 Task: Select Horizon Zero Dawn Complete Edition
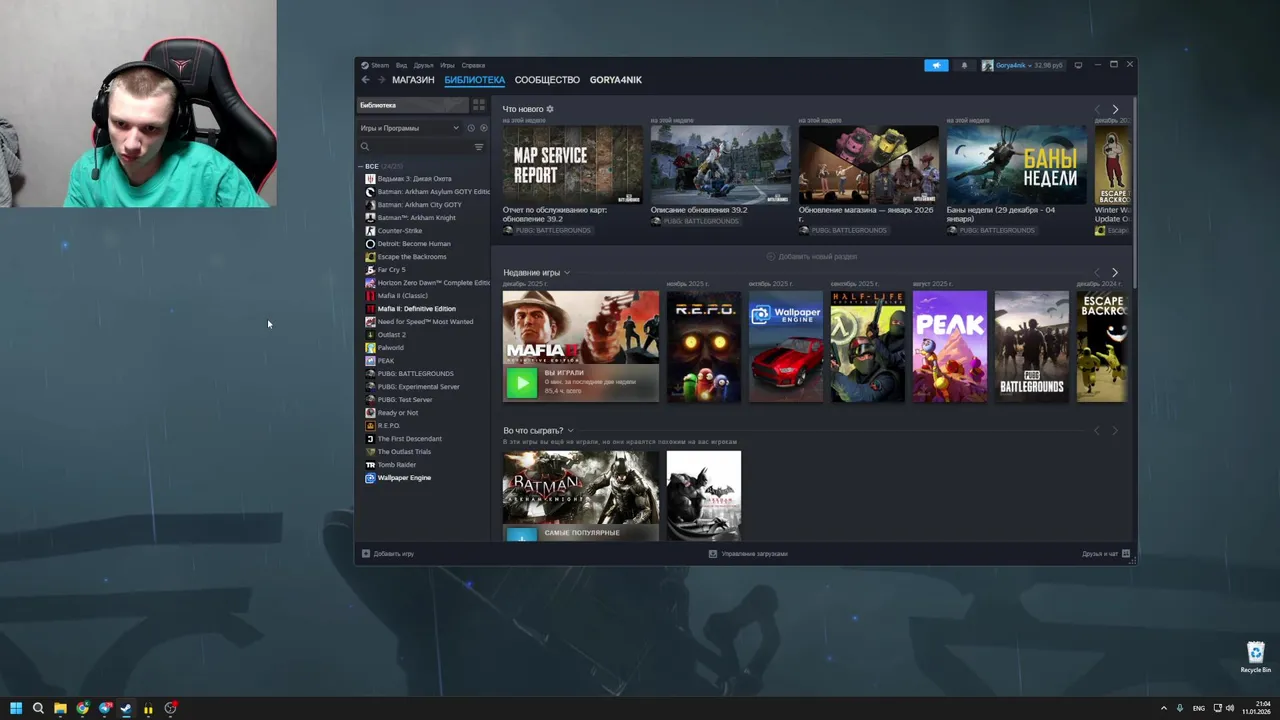[x=426, y=283]
